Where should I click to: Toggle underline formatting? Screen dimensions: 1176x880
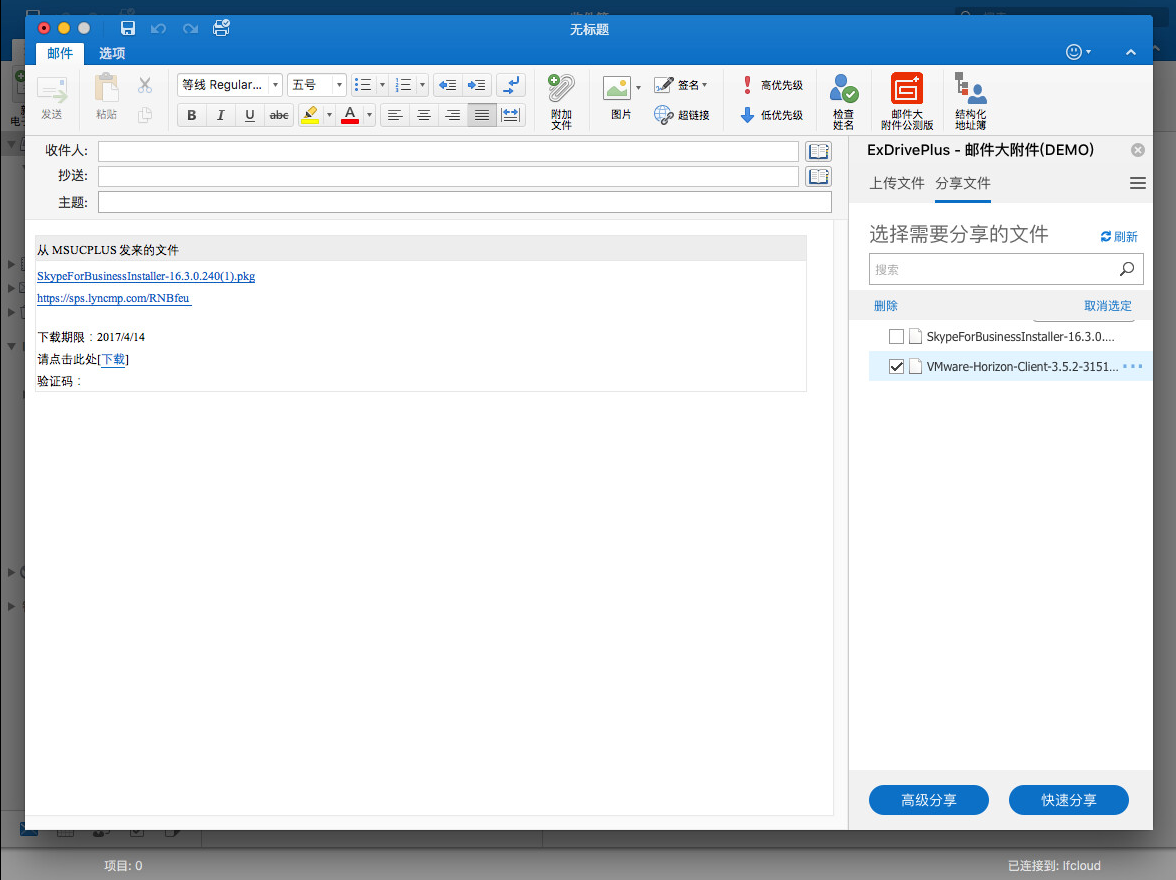pyautogui.click(x=250, y=115)
